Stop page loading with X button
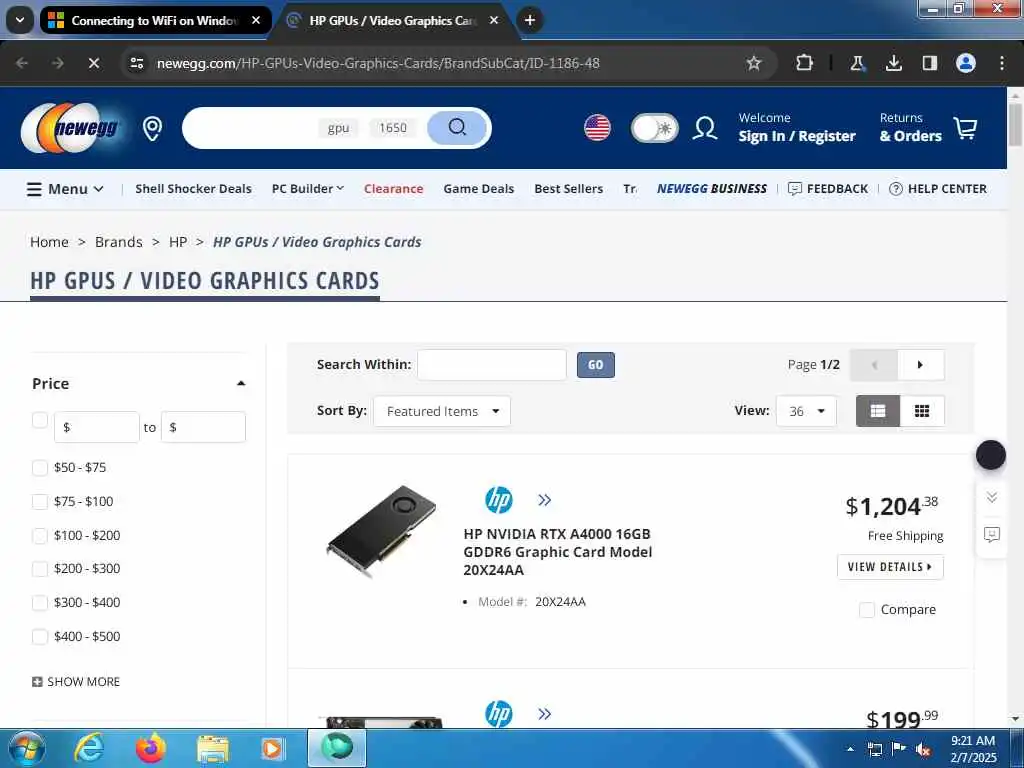This screenshot has height=768, width=1024. click(93, 63)
